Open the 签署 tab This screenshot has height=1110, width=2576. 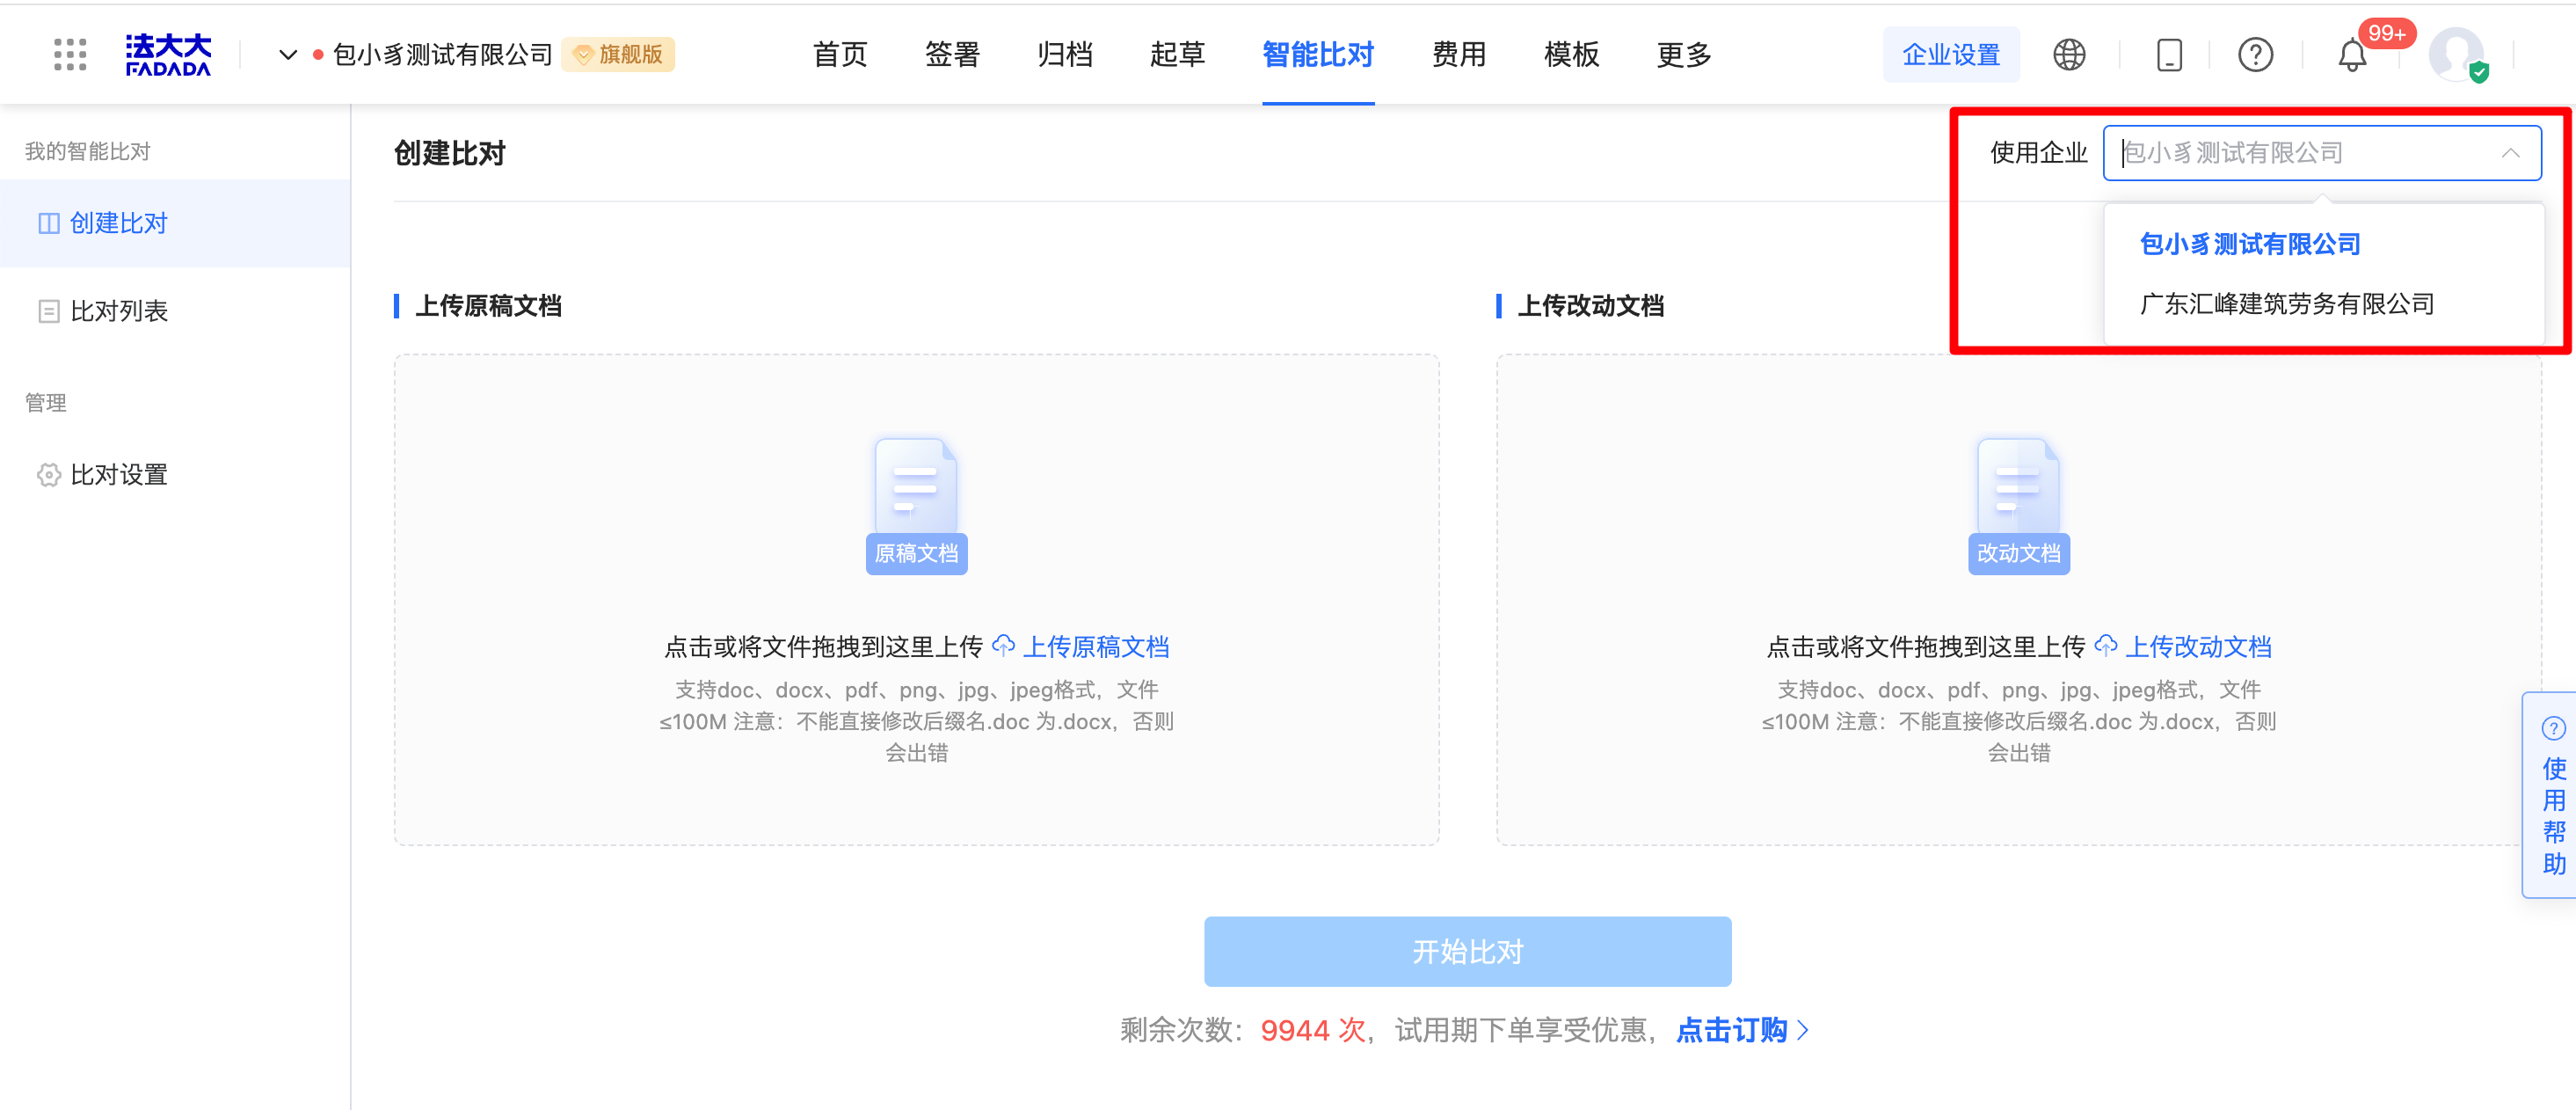(952, 54)
